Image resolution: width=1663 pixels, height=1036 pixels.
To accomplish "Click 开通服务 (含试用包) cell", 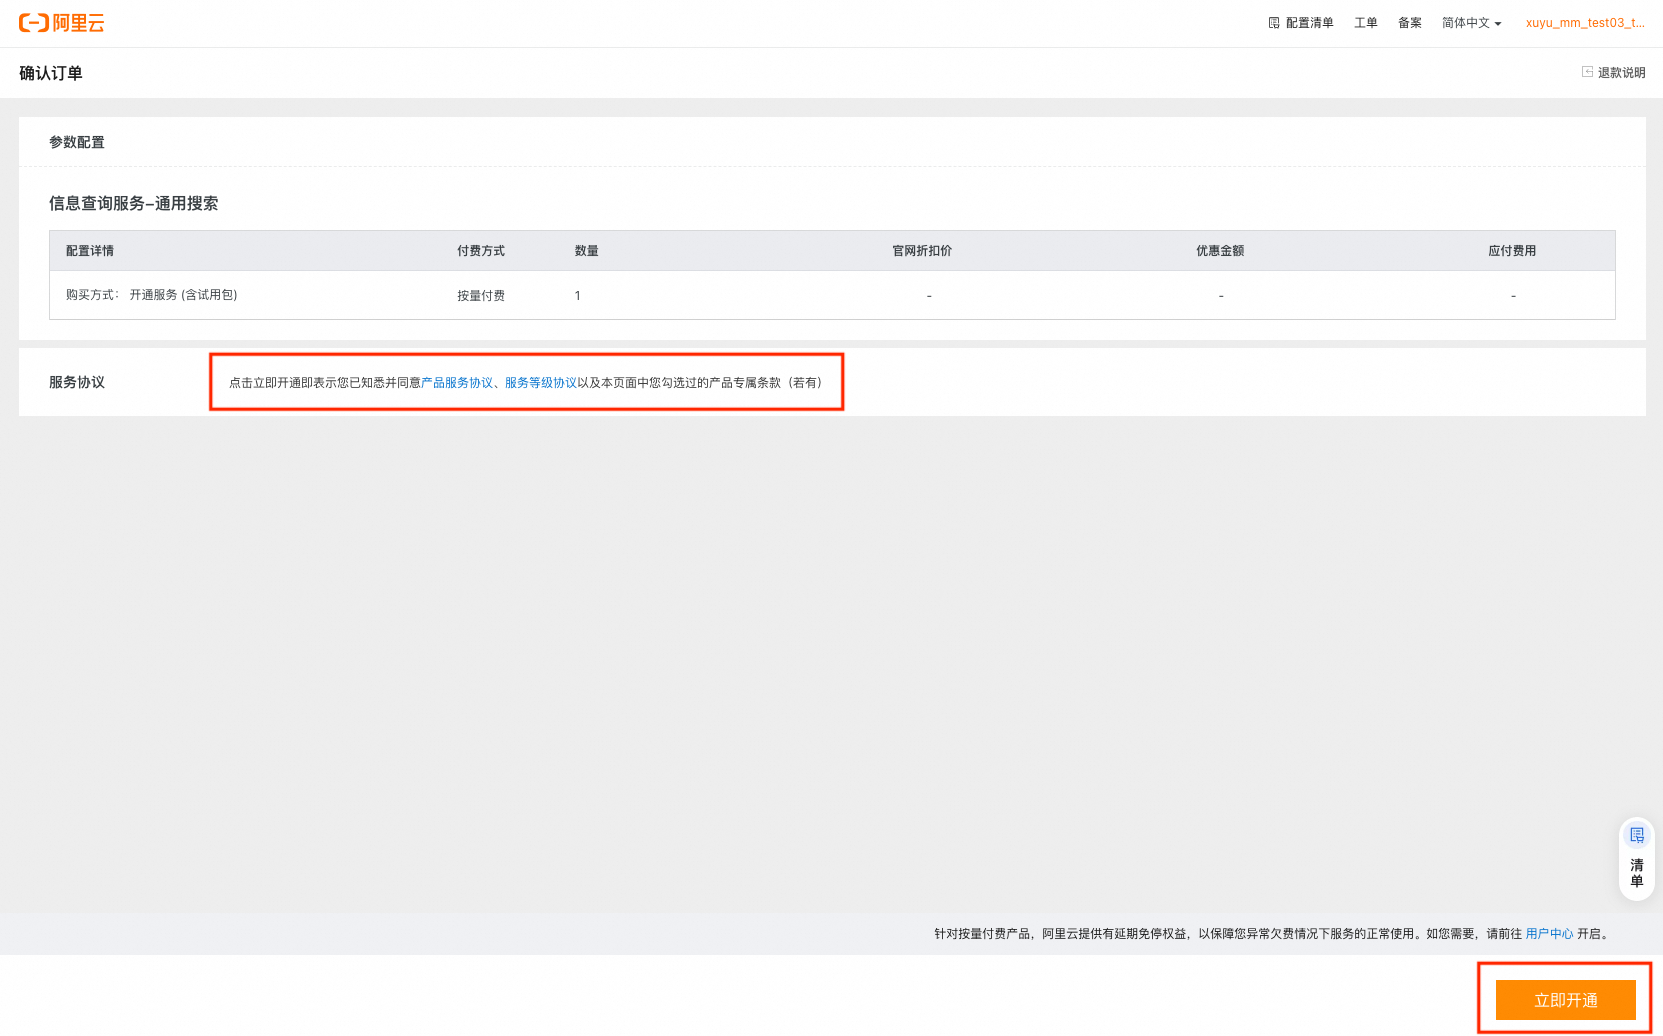I will (183, 295).
